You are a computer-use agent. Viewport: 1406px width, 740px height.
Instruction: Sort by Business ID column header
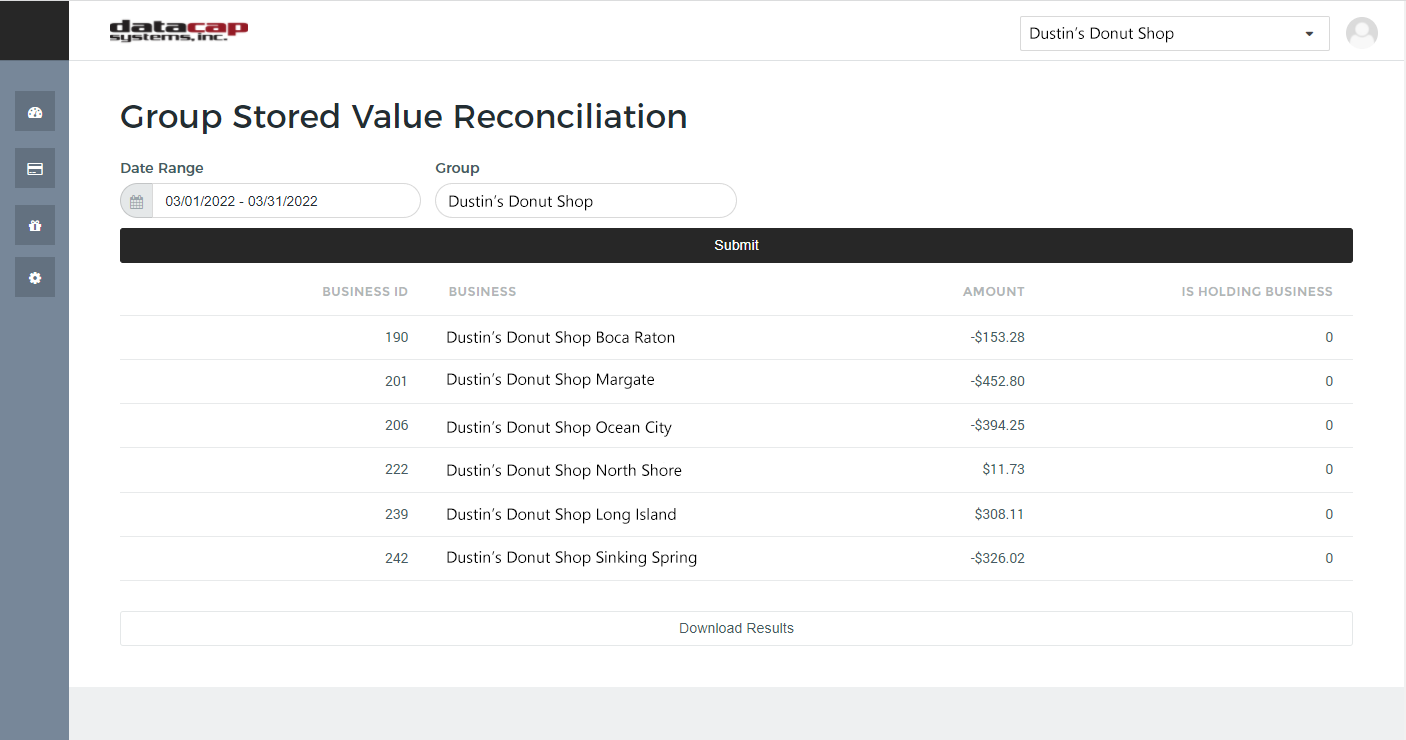(x=365, y=292)
